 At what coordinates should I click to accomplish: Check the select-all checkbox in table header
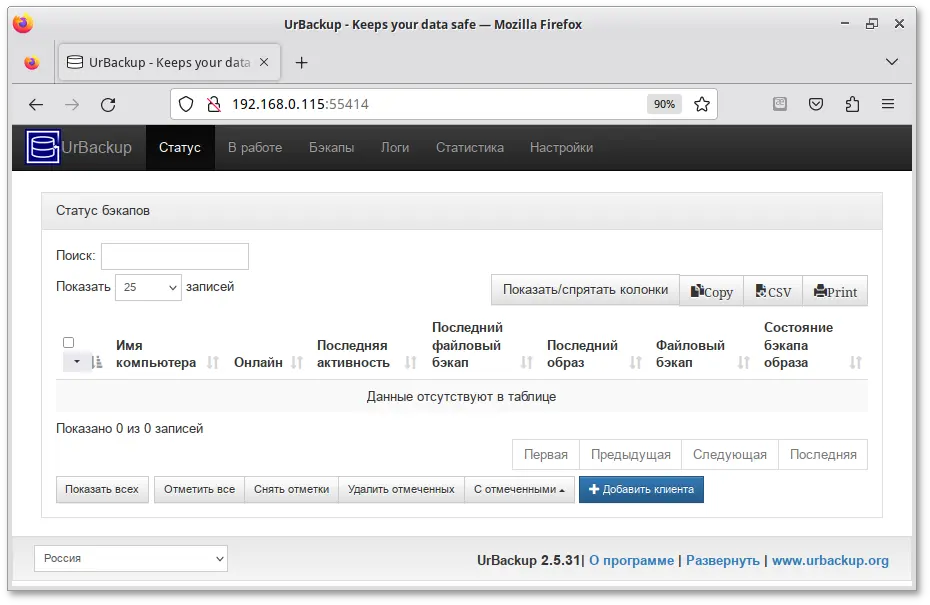click(68, 342)
